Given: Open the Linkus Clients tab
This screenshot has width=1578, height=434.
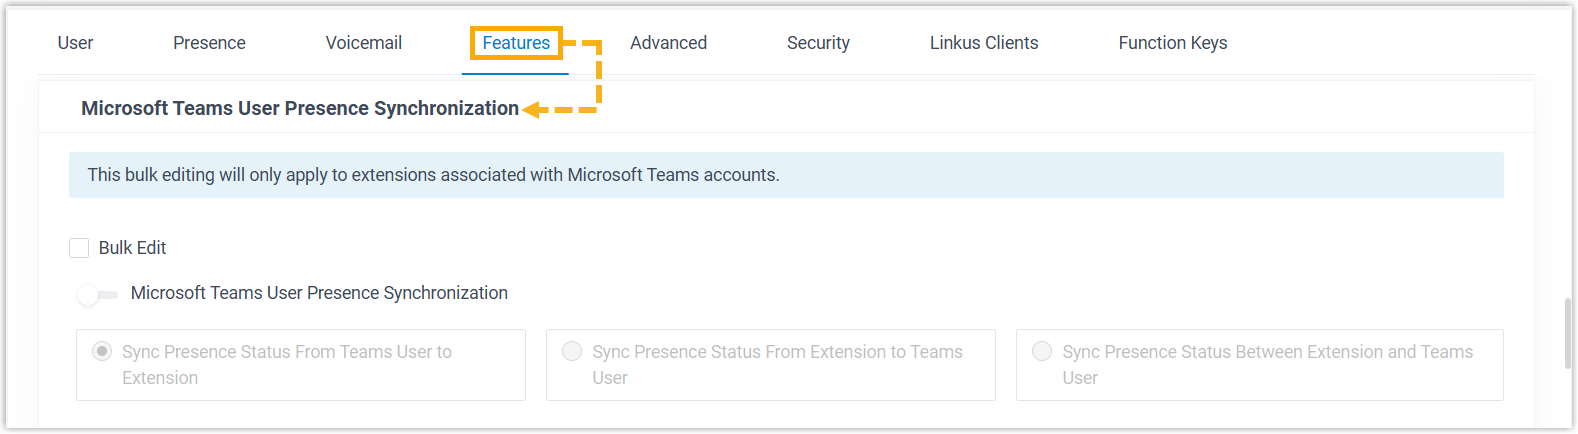Looking at the screenshot, I should pos(983,43).
